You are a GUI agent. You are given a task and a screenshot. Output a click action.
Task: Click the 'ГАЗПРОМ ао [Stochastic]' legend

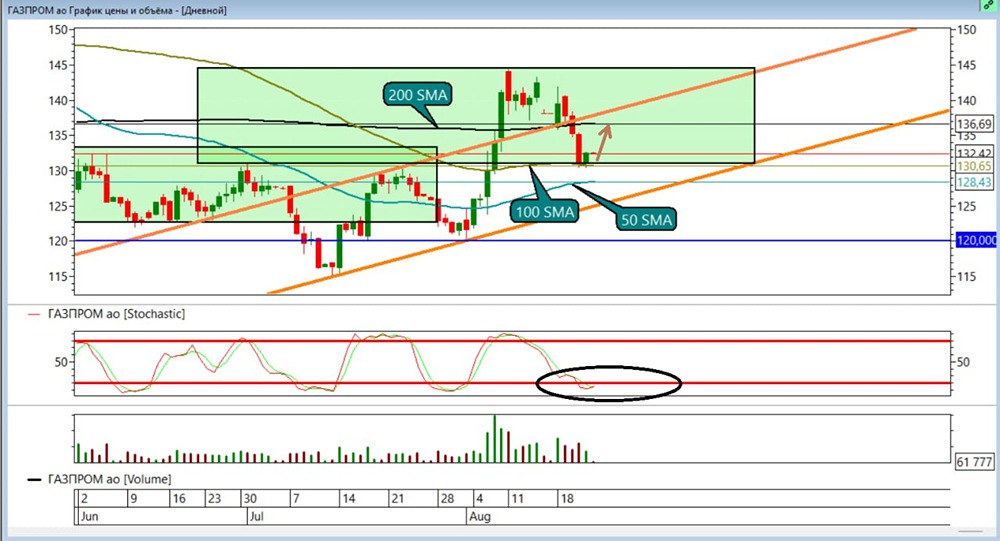click(117, 314)
